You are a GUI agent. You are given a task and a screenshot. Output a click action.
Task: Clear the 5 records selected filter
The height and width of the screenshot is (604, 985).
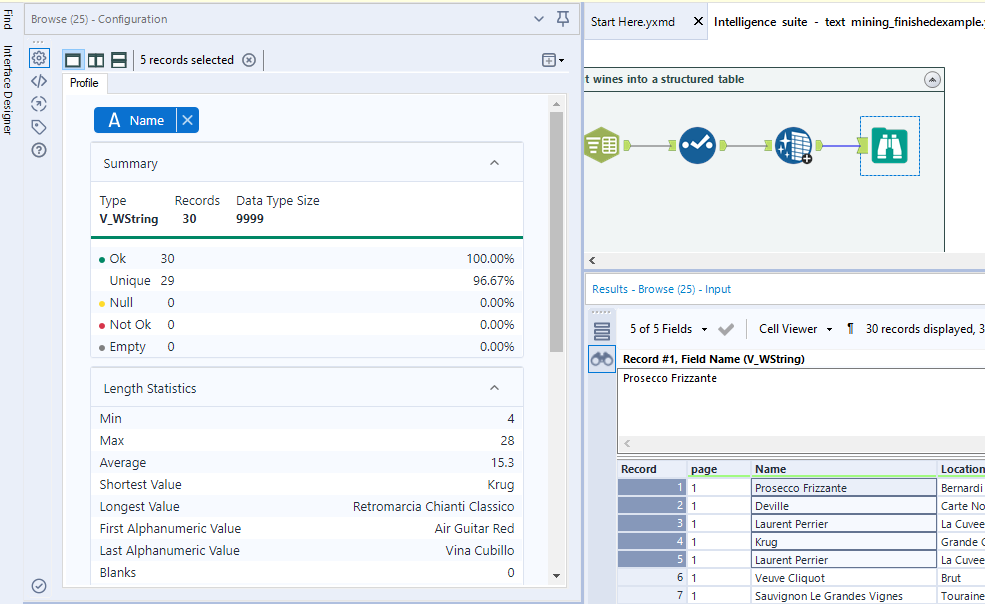point(249,60)
